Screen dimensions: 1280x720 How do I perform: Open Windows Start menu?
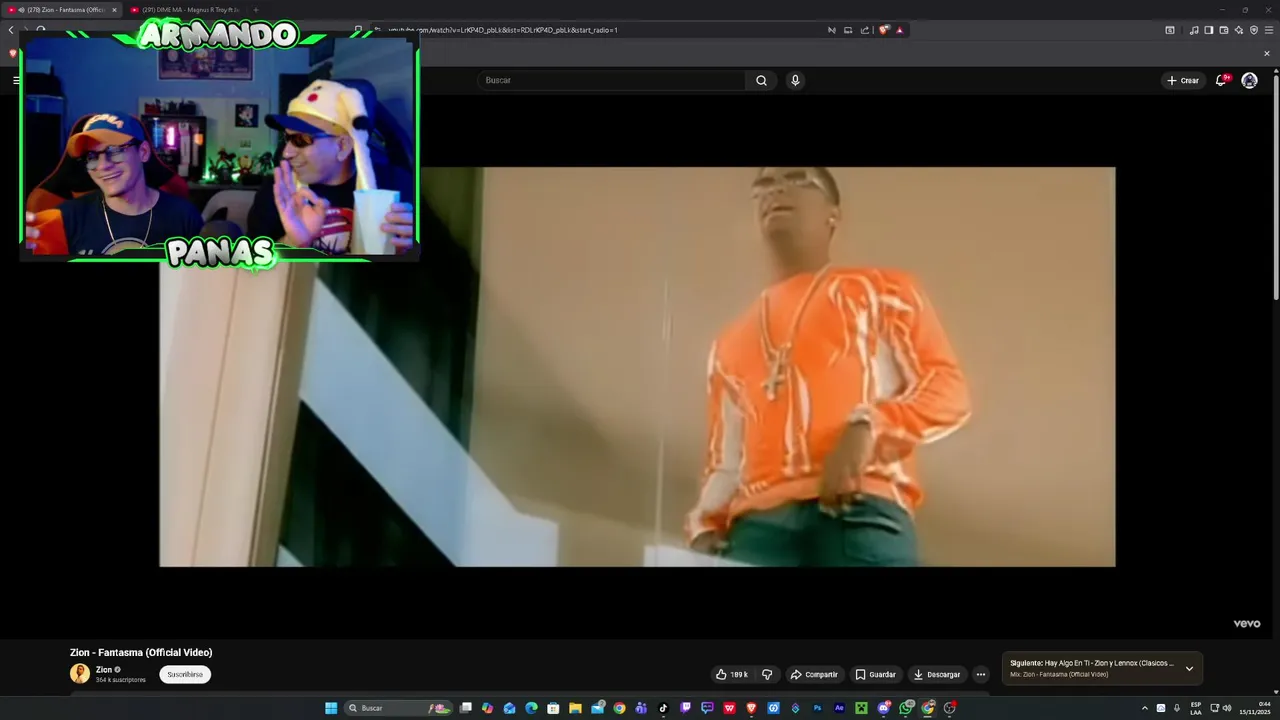331,708
